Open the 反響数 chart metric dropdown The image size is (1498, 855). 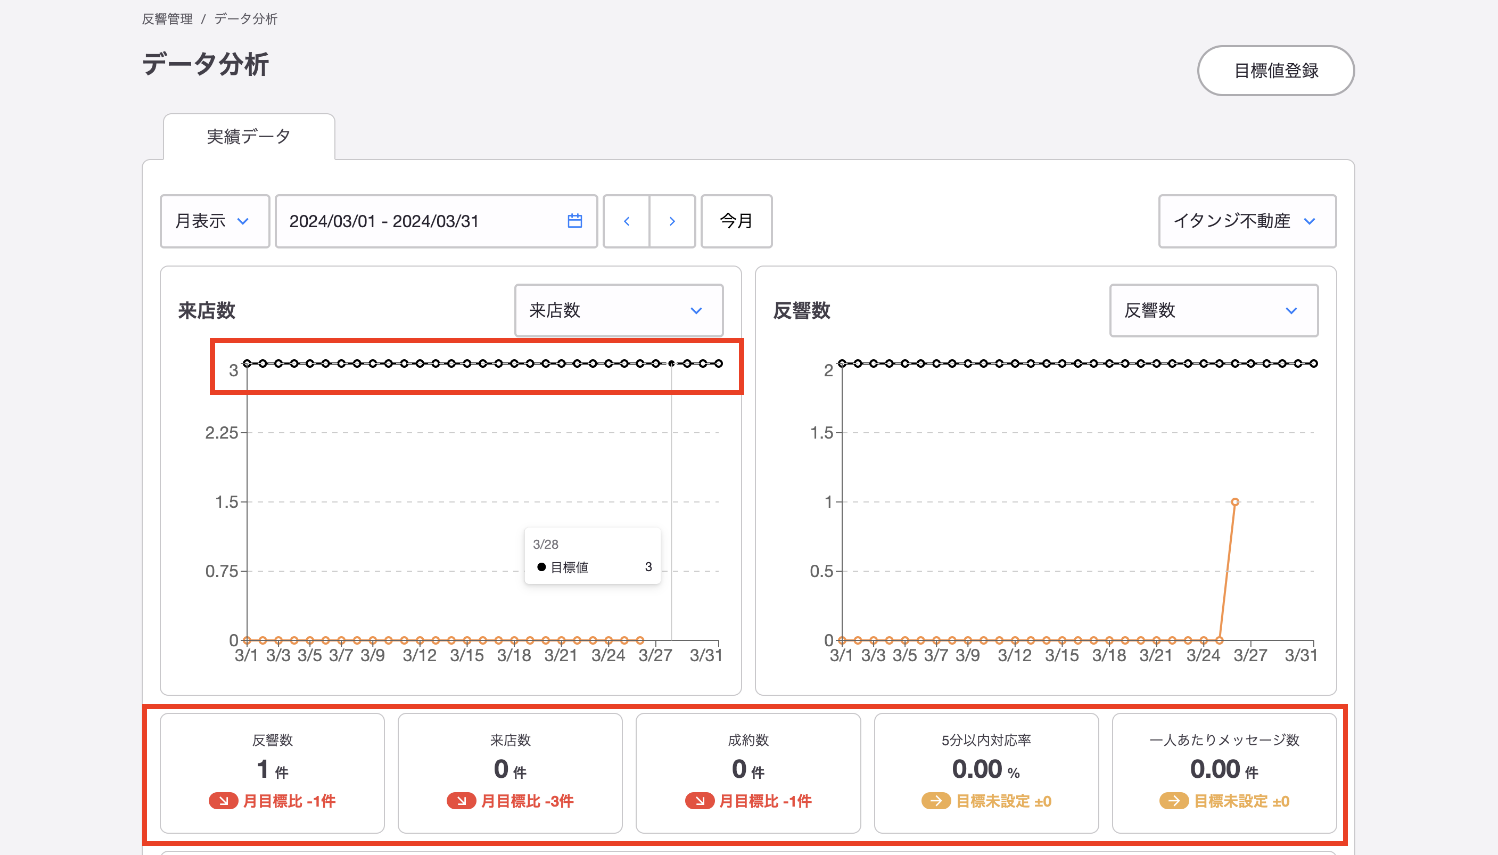[x=1214, y=311]
